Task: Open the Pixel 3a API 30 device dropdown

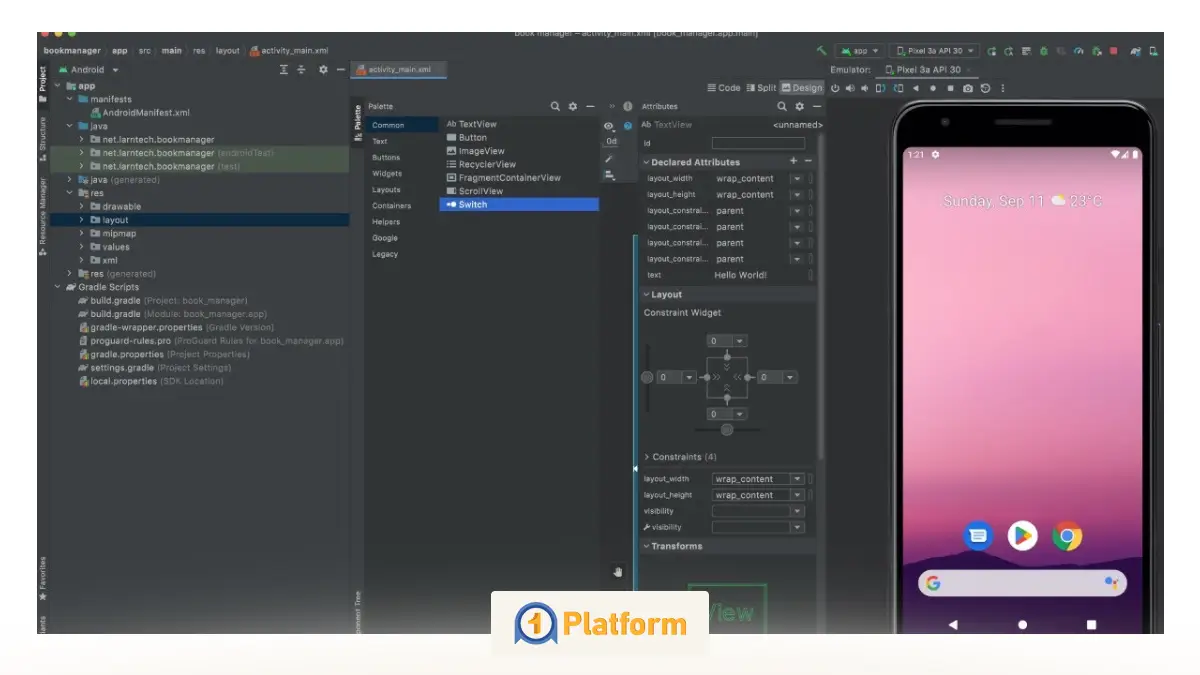Action: (x=935, y=51)
